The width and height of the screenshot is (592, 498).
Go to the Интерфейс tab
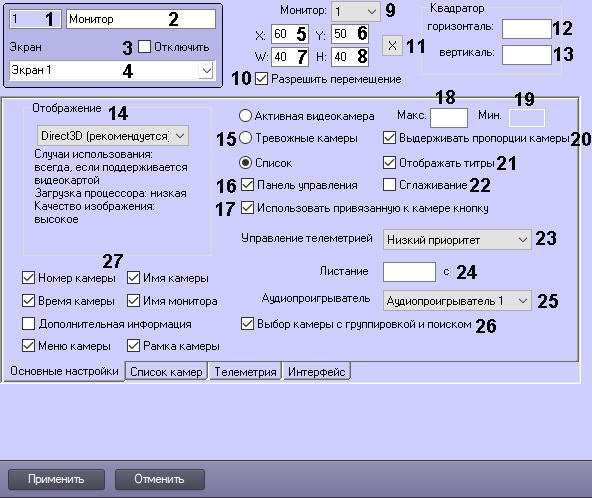coord(316,372)
